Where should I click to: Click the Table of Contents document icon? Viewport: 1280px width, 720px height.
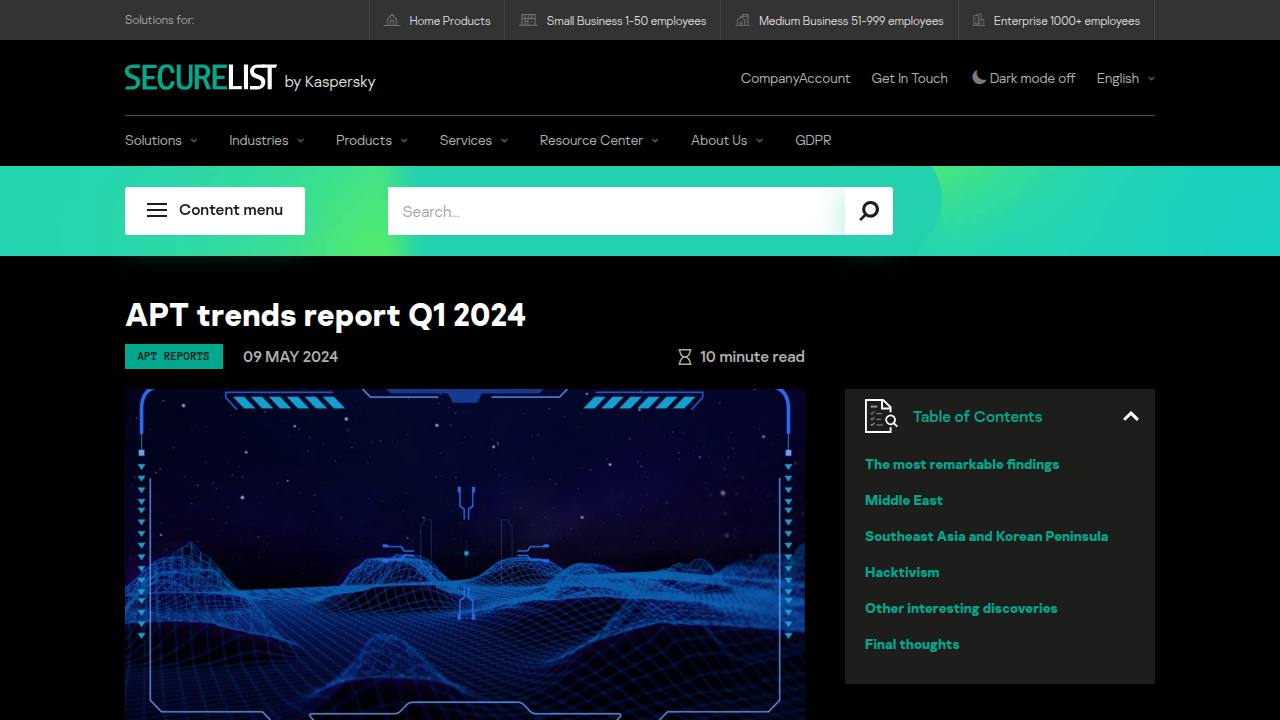tap(881, 416)
